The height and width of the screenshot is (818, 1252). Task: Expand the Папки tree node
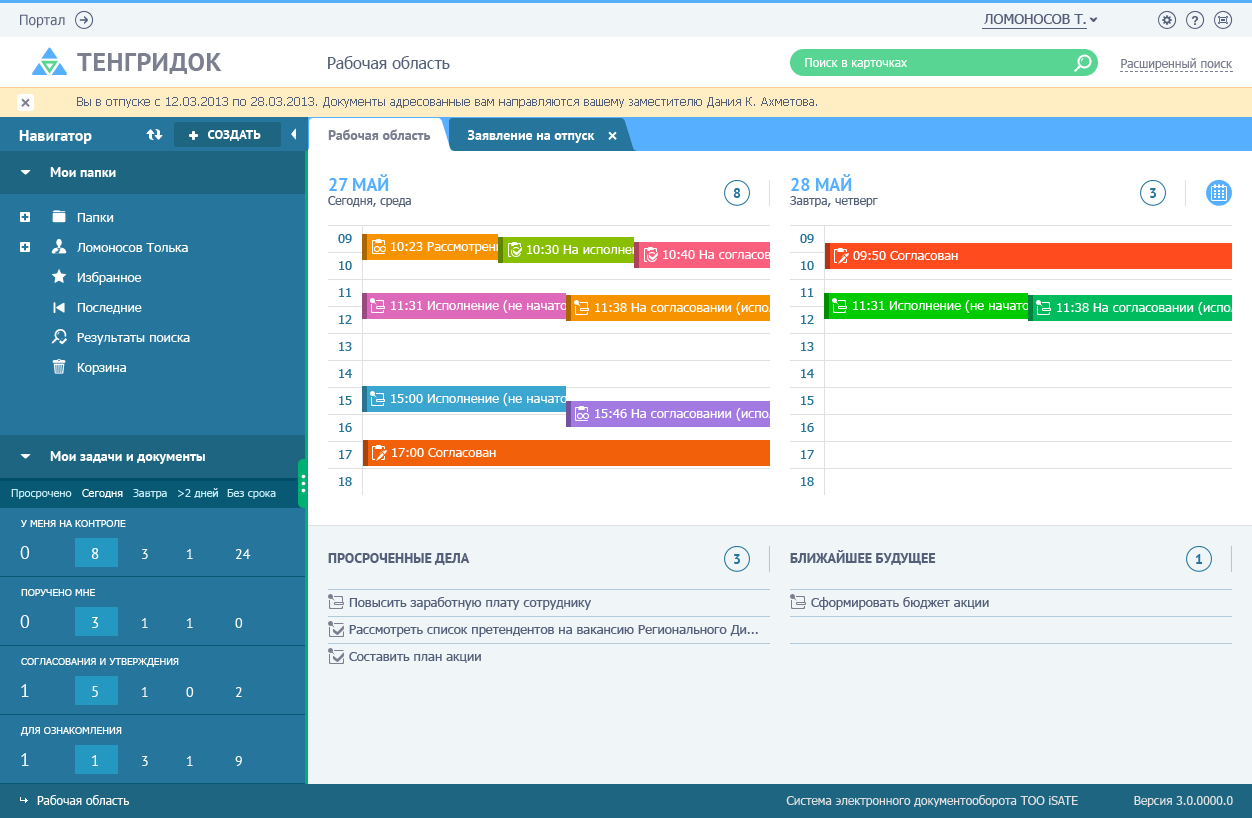point(25,217)
